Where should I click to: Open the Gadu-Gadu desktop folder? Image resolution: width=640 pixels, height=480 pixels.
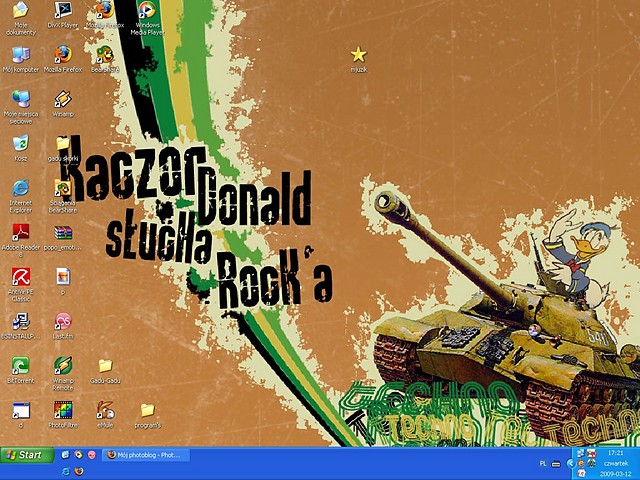(105, 371)
